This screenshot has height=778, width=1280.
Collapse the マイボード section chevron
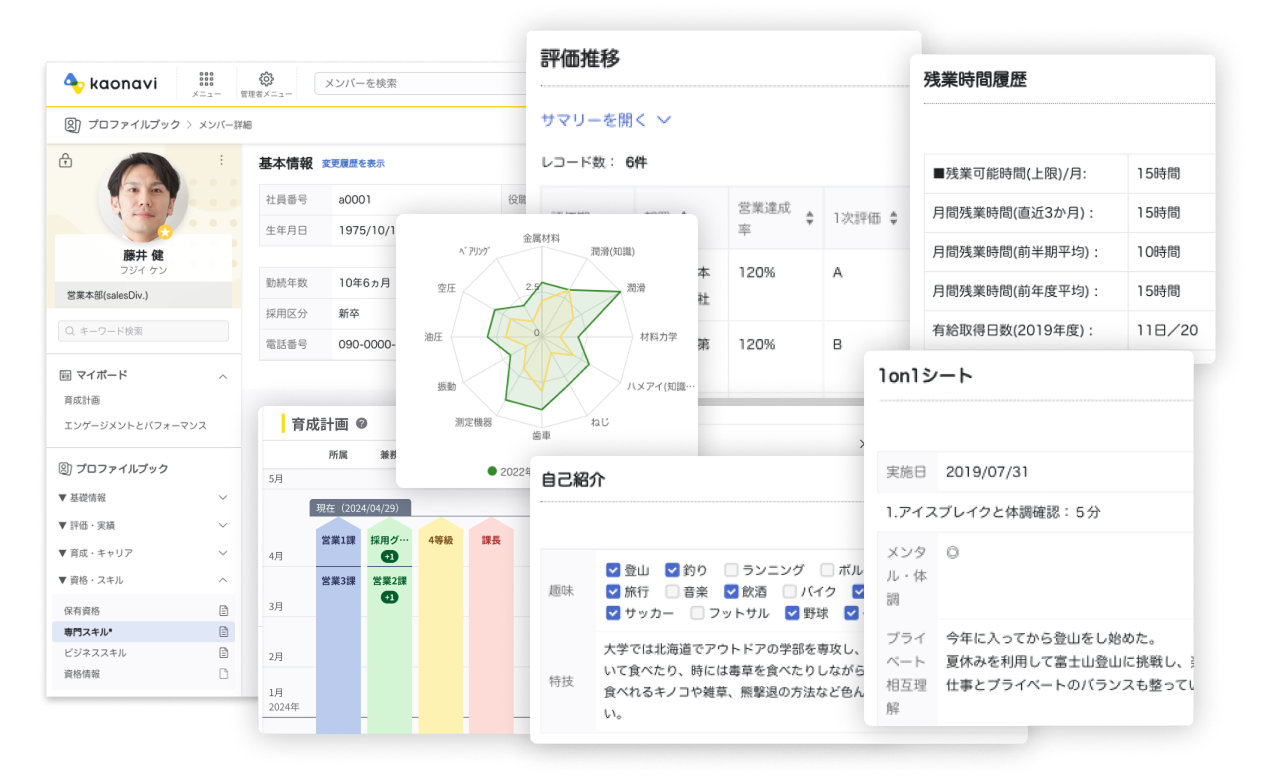(x=223, y=376)
